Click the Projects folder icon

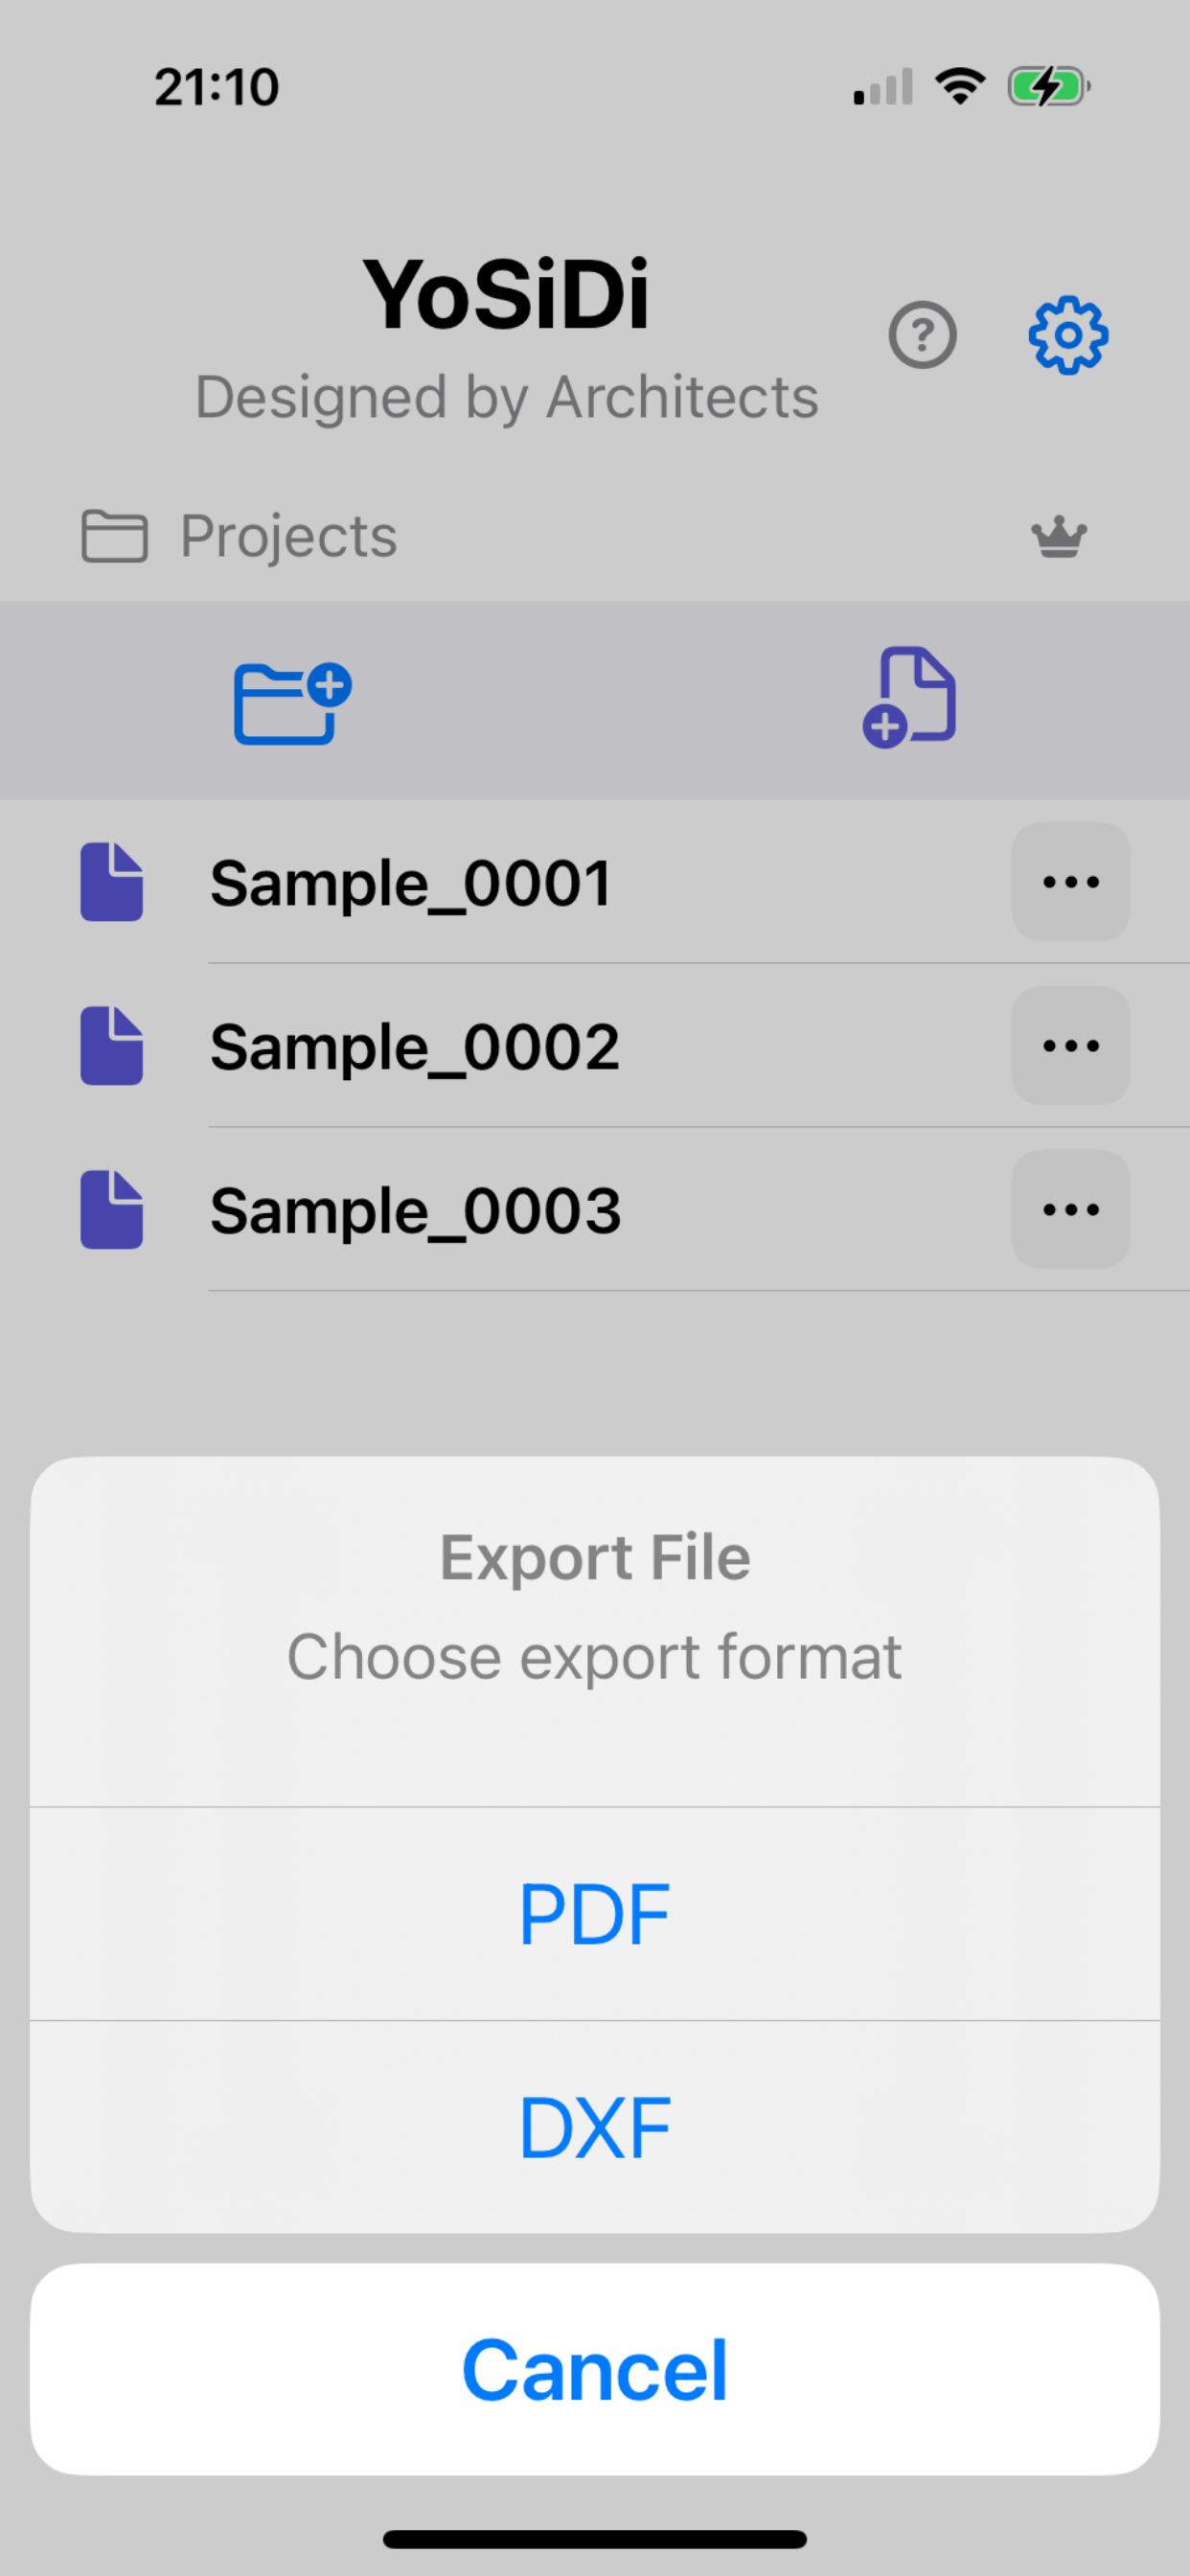click(x=114, y=536)
